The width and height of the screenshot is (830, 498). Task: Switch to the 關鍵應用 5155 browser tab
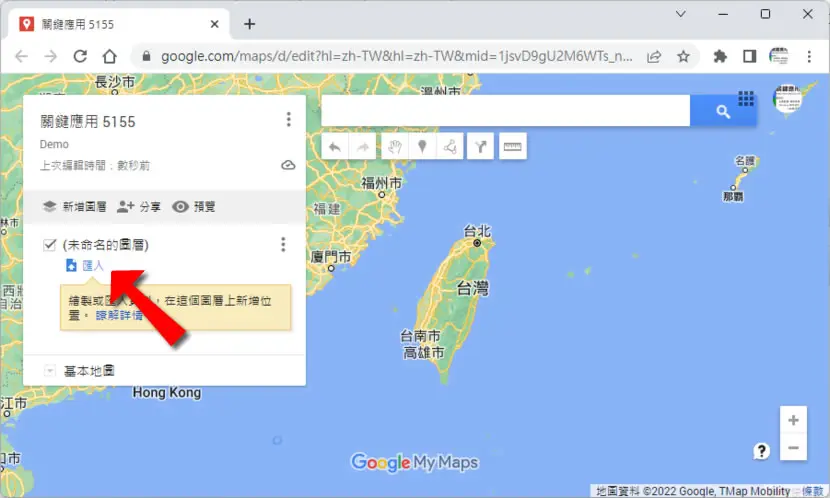coord(119,24)
